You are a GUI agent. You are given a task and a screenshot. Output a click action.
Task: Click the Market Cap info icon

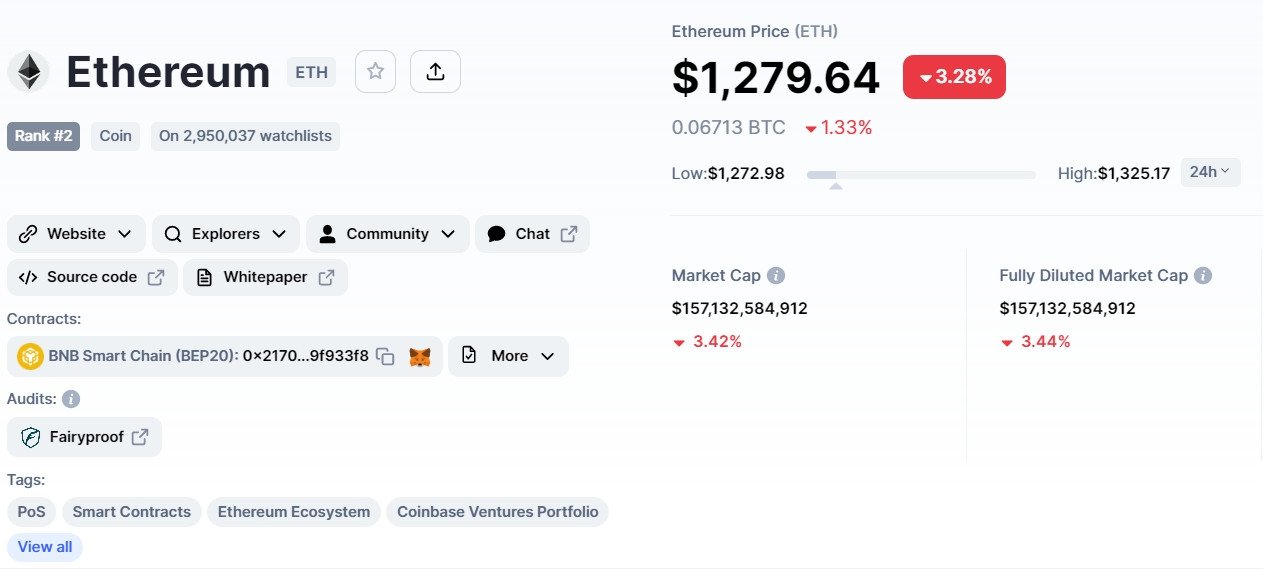point(776,276)
